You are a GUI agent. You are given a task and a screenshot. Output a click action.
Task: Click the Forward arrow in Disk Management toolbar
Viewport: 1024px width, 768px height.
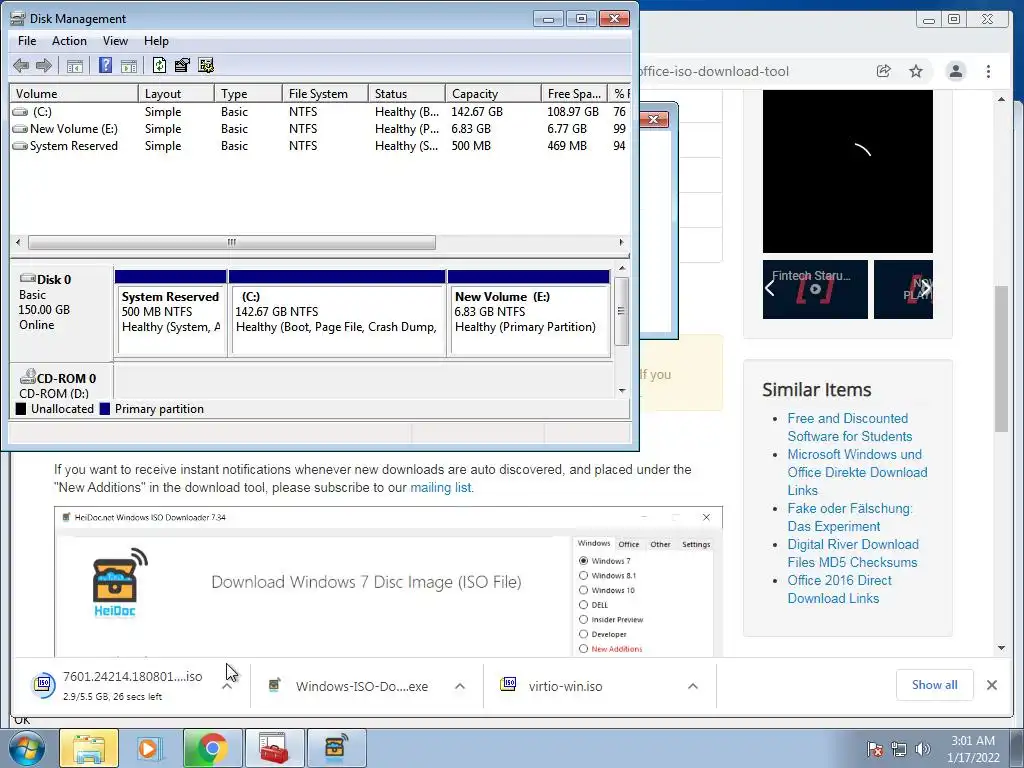(x=44, y=65)
